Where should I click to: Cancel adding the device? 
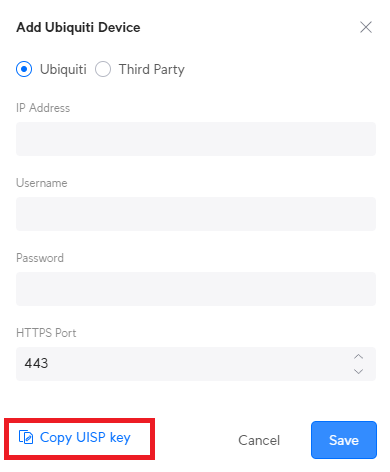(x=259, y=440)
